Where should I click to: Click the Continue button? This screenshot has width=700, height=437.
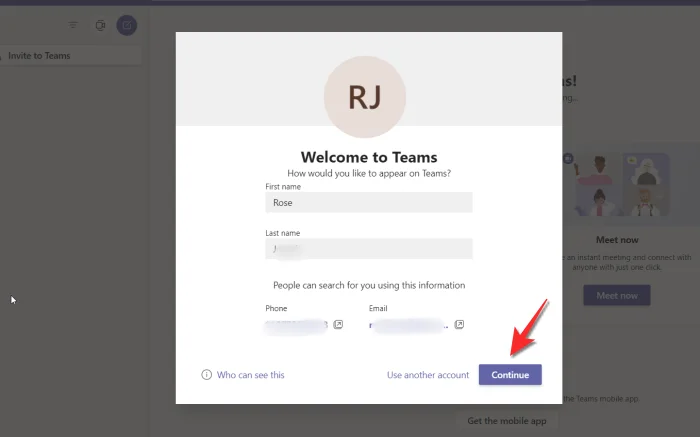click(x=510, y=375)
